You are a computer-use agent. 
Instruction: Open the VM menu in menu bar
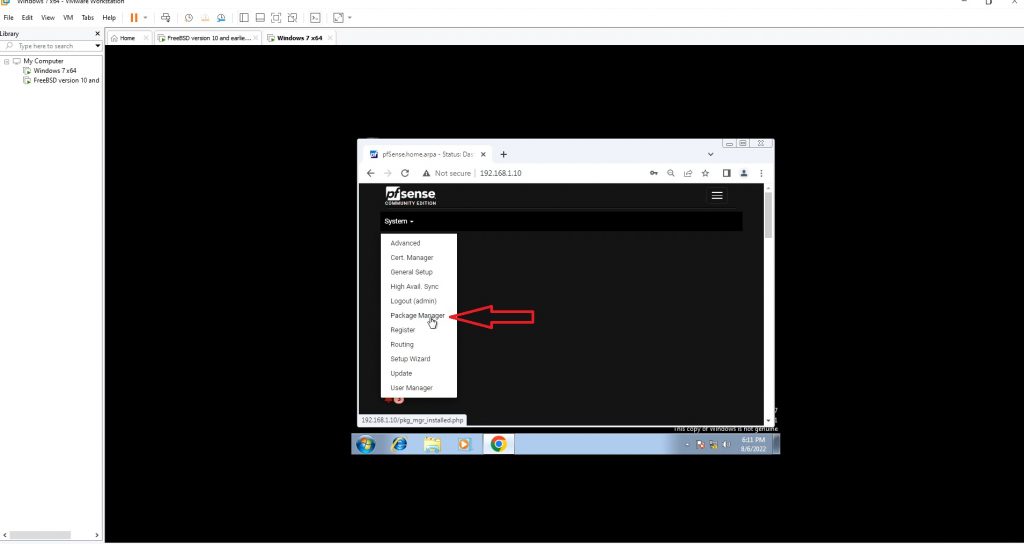[68, 17]
